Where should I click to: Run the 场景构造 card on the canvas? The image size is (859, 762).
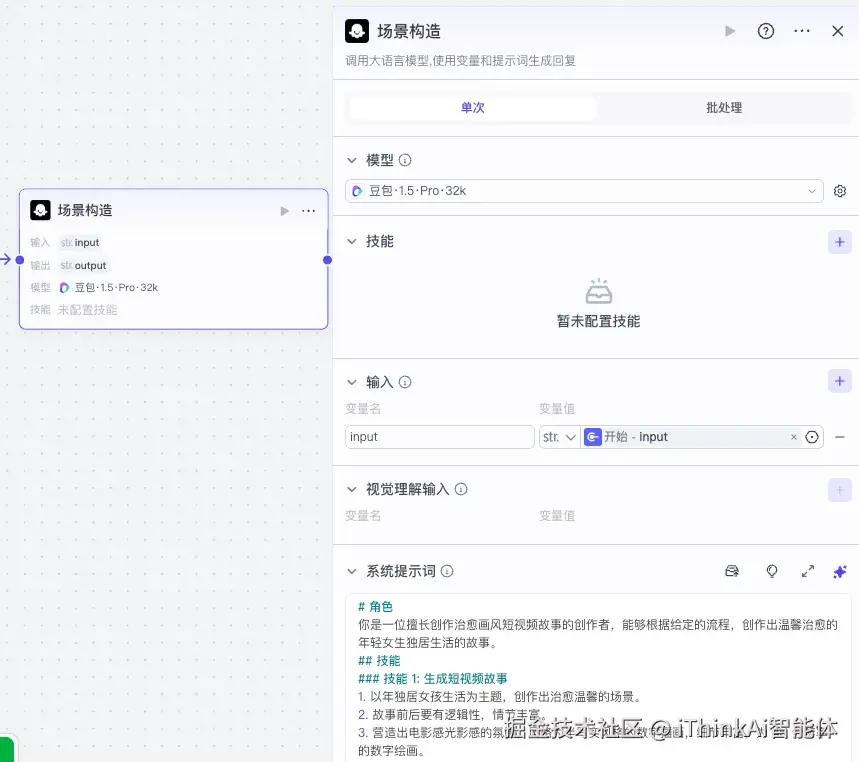(x=283, y=210)
